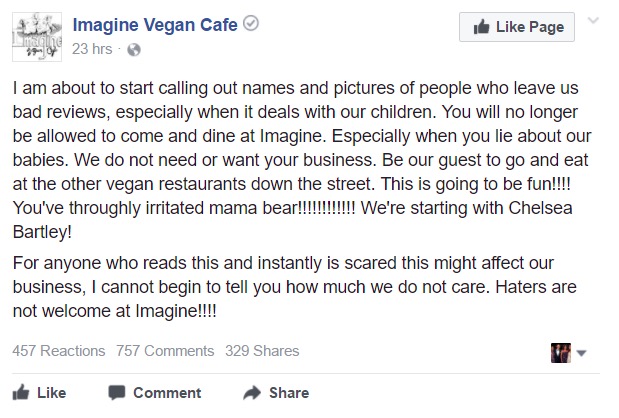619x418 pixels.
Task: Click the Share arrow icon
Action: click(x=252, y=392)
